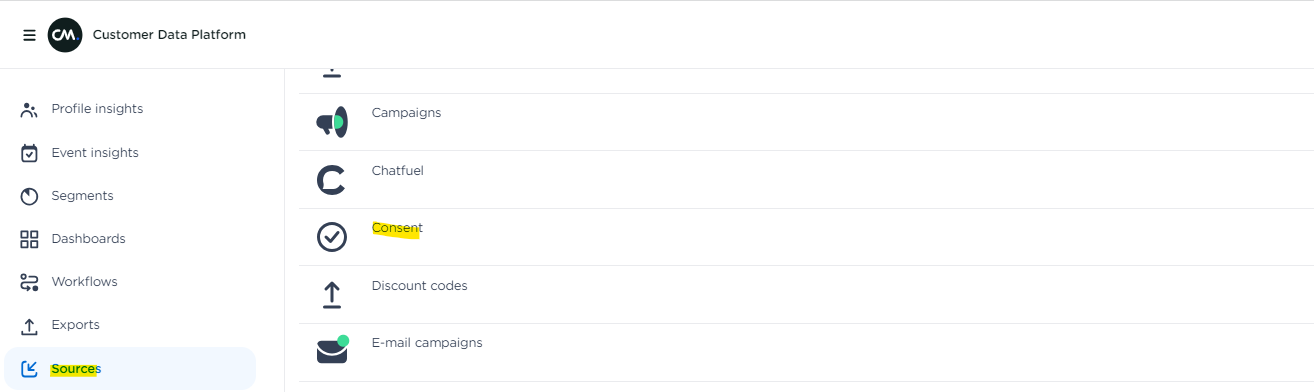The height and width of the screenshot is (392, 1314).
Task: Click the Exports upload icon
Action: (x=29, y=325)
